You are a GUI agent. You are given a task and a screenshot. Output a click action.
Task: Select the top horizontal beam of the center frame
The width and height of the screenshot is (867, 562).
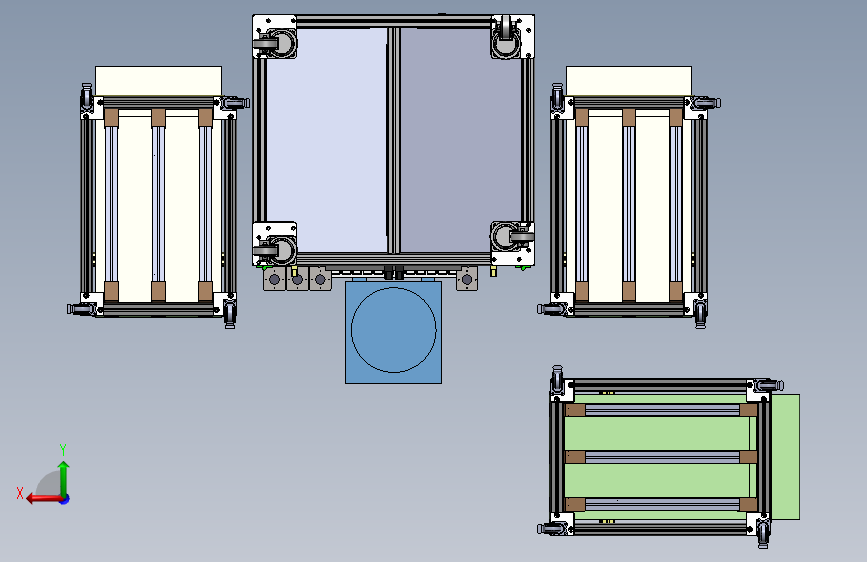pyautogui.click(x=394, y=22)
